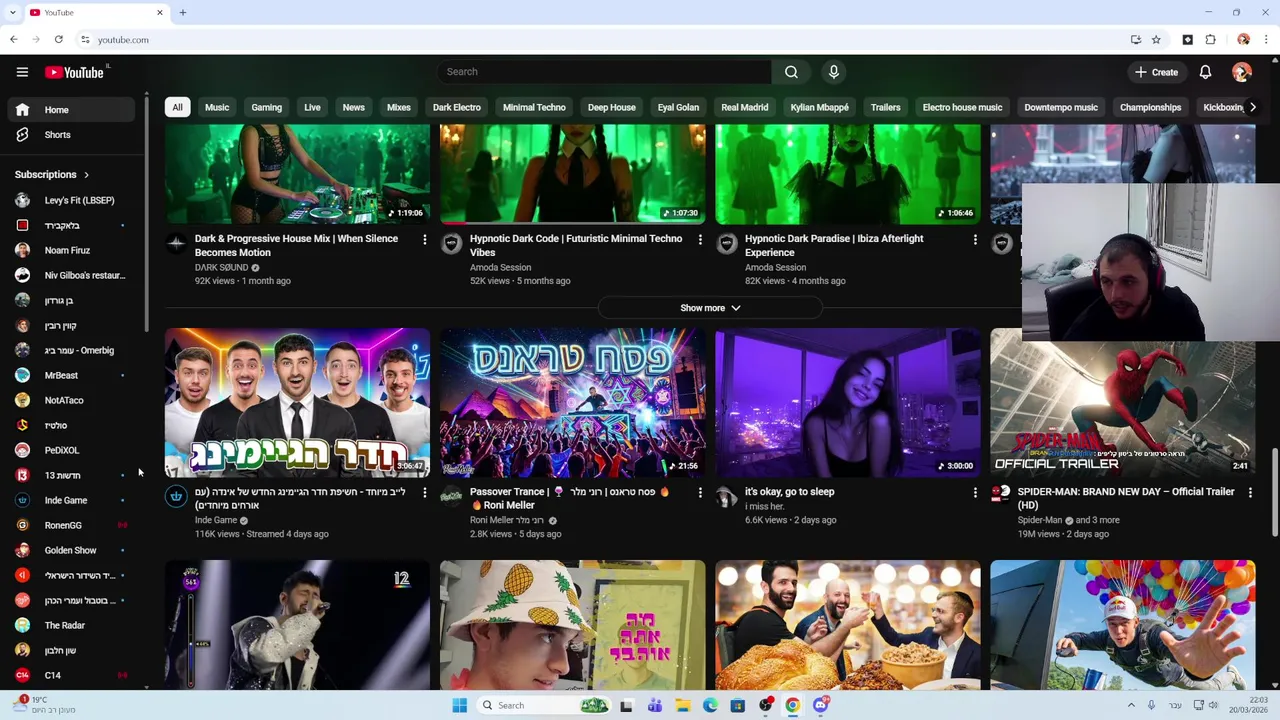Image resolution: width=1280 pixels, height=720 pixels.
Task: Select the Trailers chip
Action: pos(885,107)
